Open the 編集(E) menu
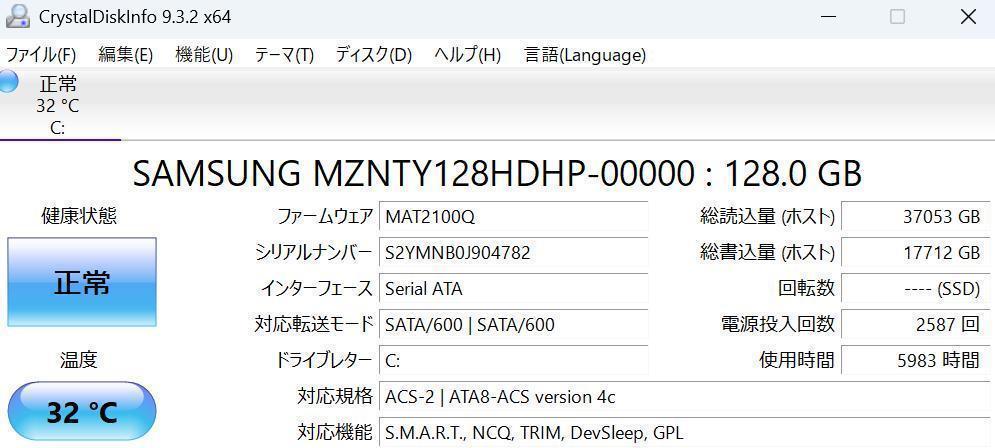Screen dimensions: 995x448 126,55
